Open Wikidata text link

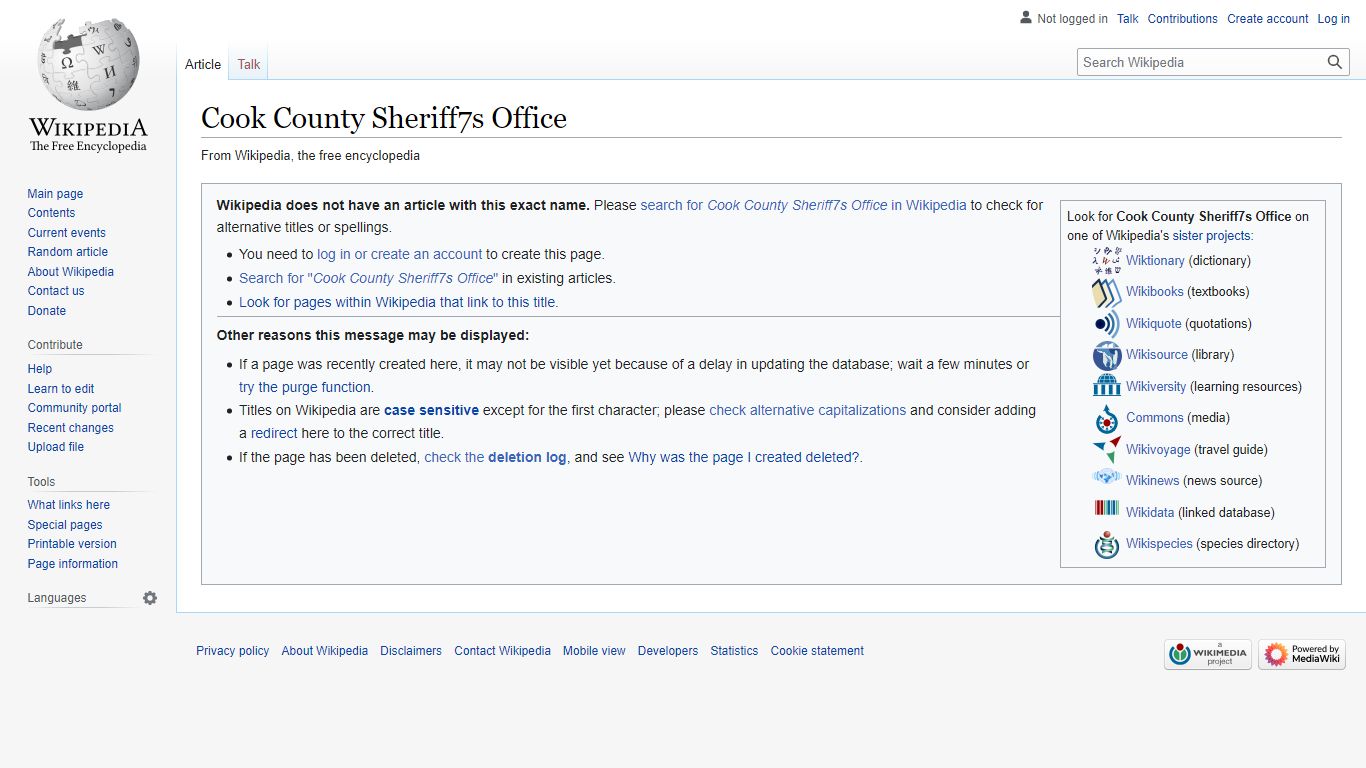[x=1150, y=513]
